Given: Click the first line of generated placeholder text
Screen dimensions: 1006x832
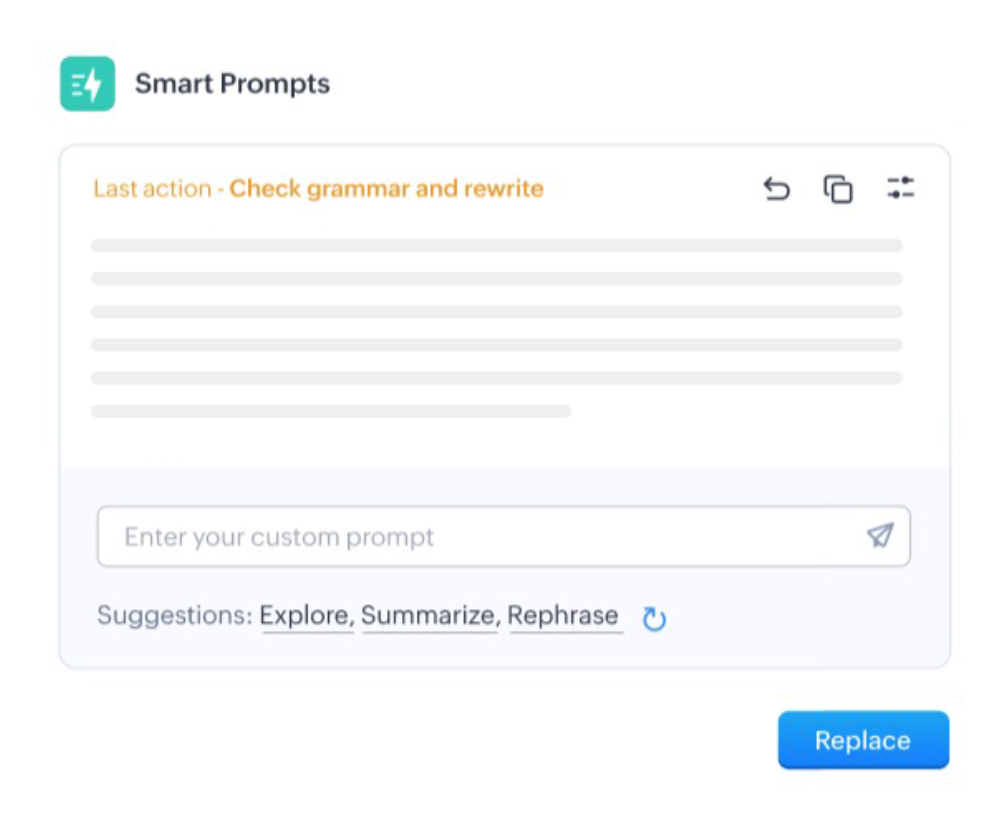Looking at the screenshot, I should click(496, 245).
